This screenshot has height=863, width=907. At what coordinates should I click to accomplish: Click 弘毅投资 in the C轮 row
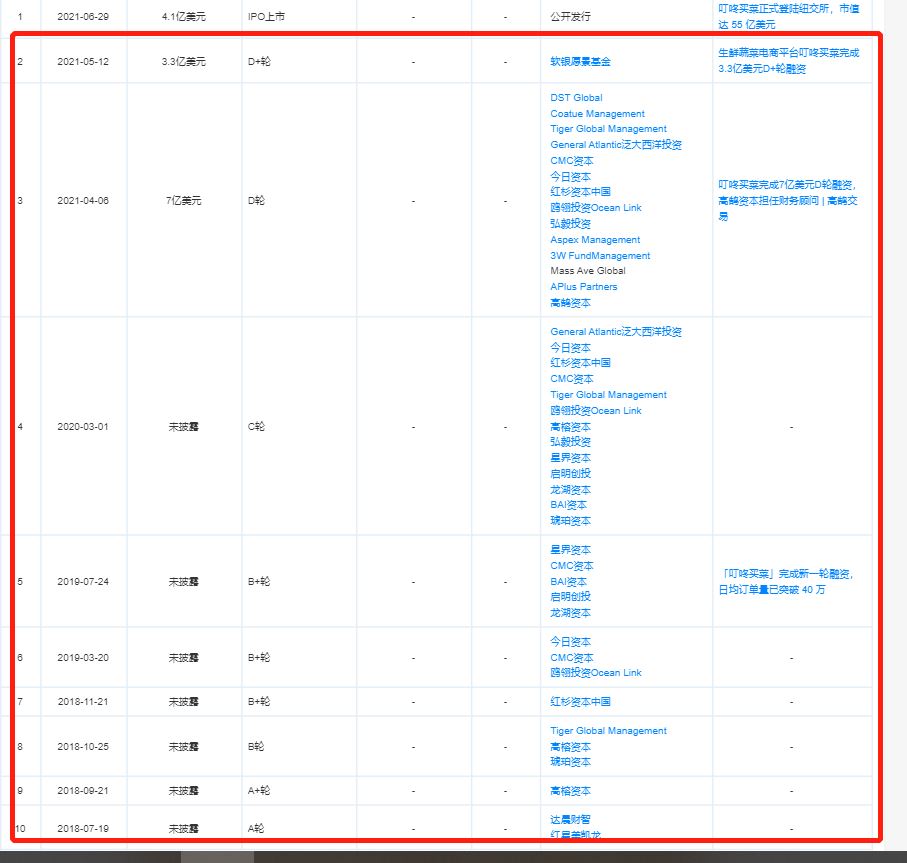[570, 442]
